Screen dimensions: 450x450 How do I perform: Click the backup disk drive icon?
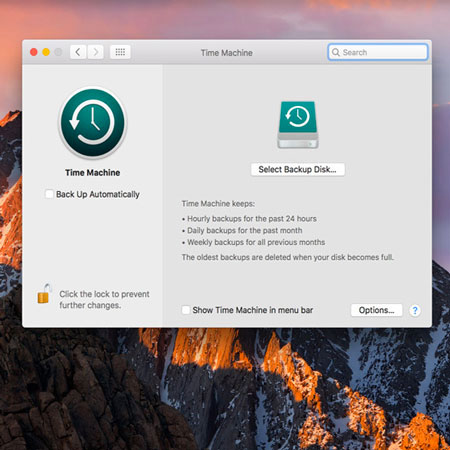298,125
